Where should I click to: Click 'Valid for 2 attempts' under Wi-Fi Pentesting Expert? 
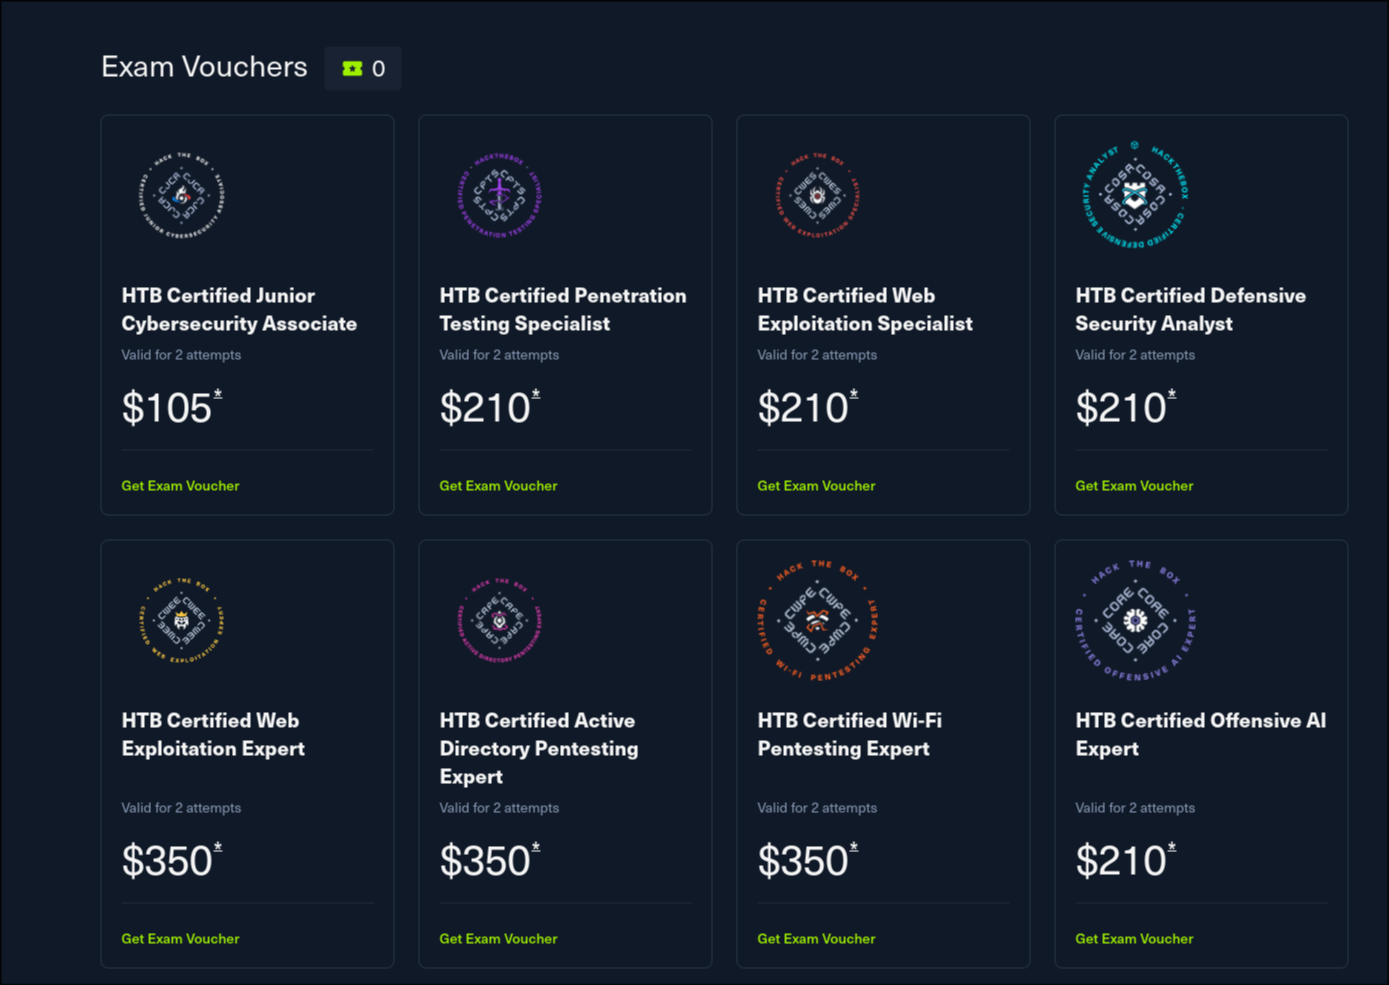[817, 808]
